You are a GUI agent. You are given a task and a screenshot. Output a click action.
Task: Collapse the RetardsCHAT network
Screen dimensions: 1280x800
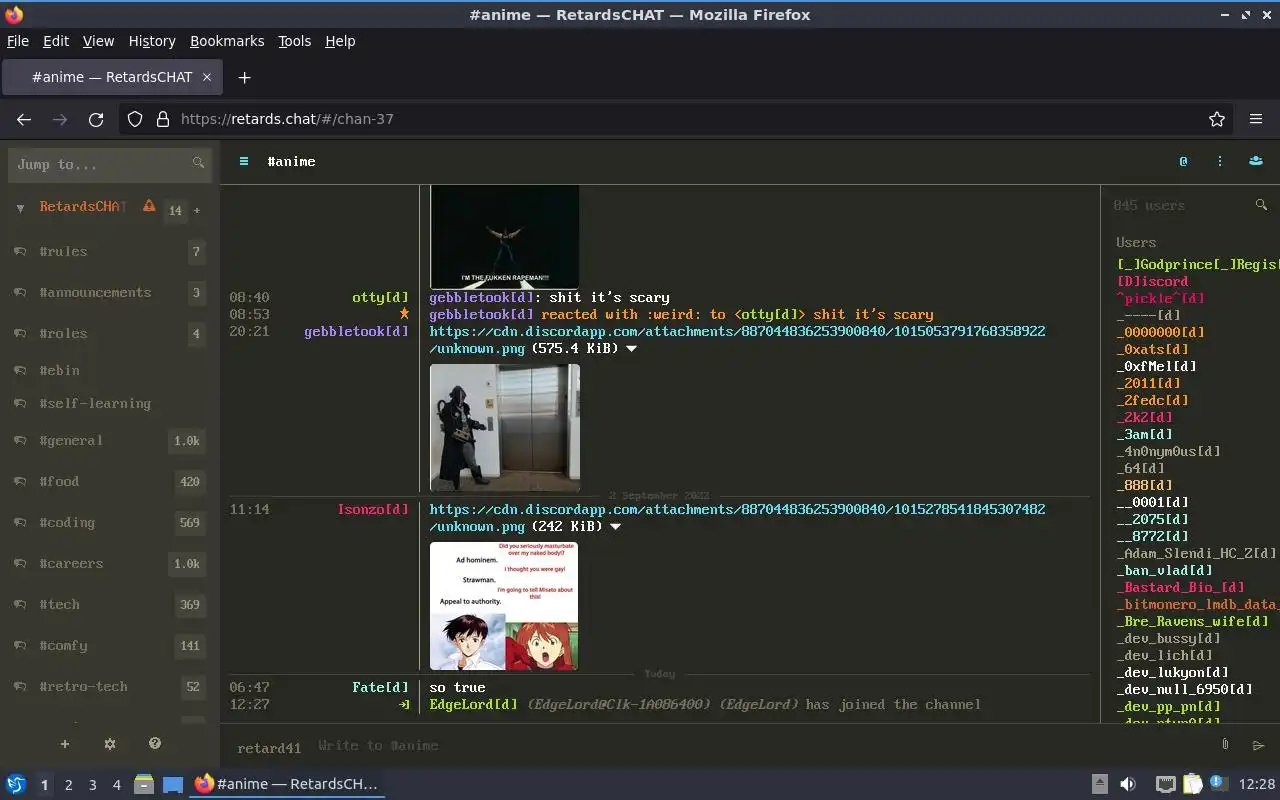click(20, 208)
